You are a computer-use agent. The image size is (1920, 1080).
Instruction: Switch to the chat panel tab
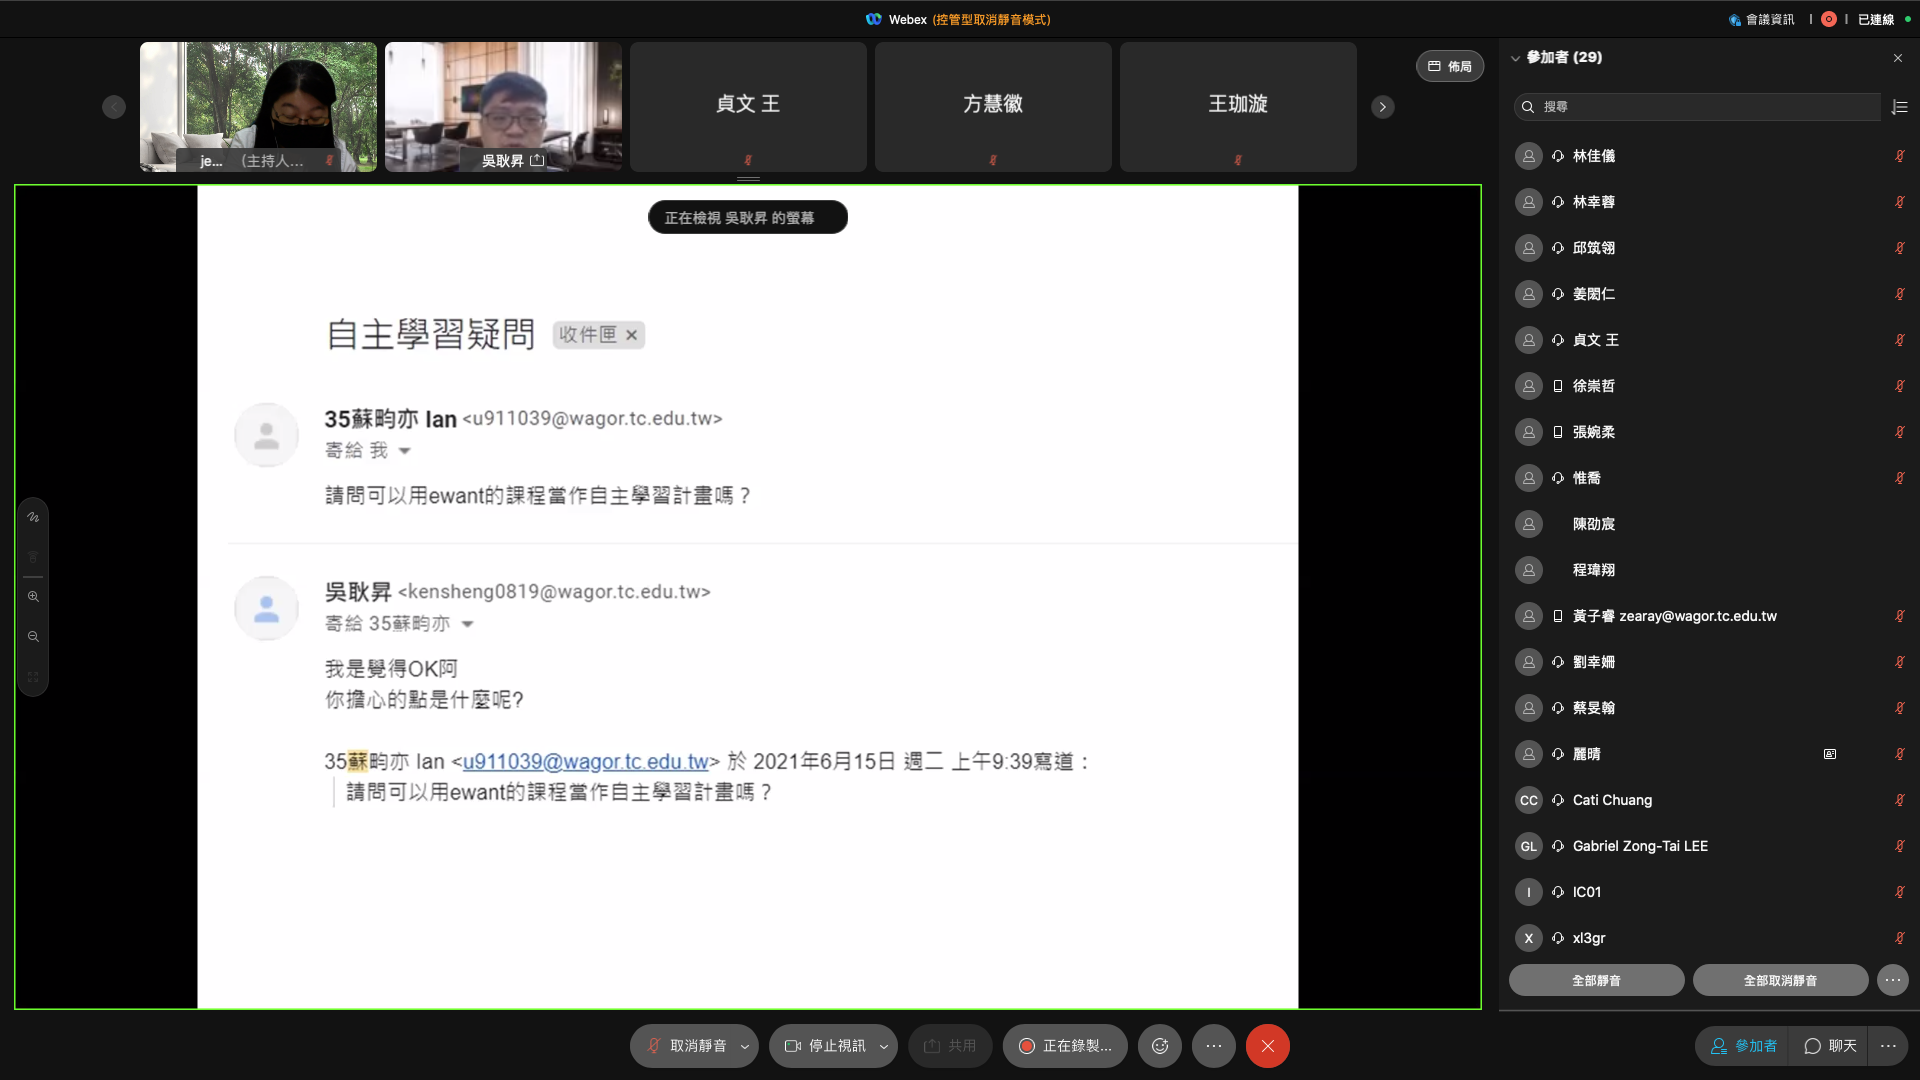pyautogui.click(x=1830, y=1046)
